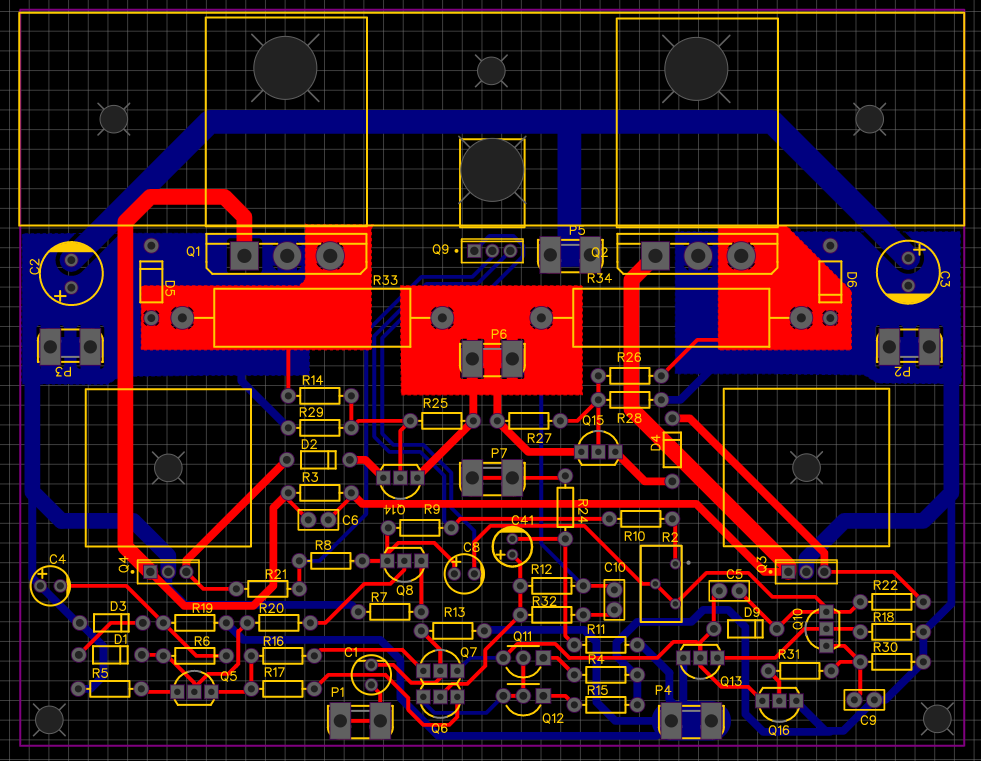Click capacitor C6
This screenshot has width=981, height=761.
pos(318,519)
